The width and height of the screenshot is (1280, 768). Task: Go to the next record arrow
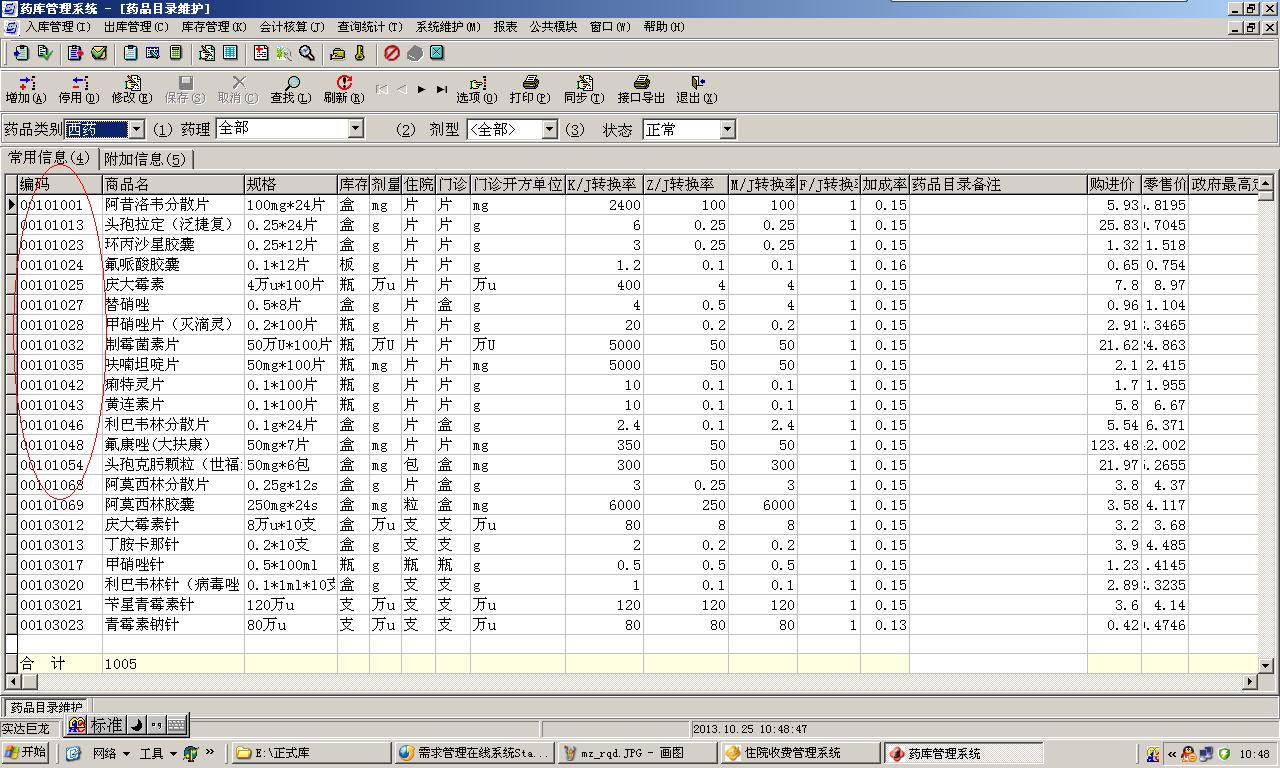tap(422, 89)
